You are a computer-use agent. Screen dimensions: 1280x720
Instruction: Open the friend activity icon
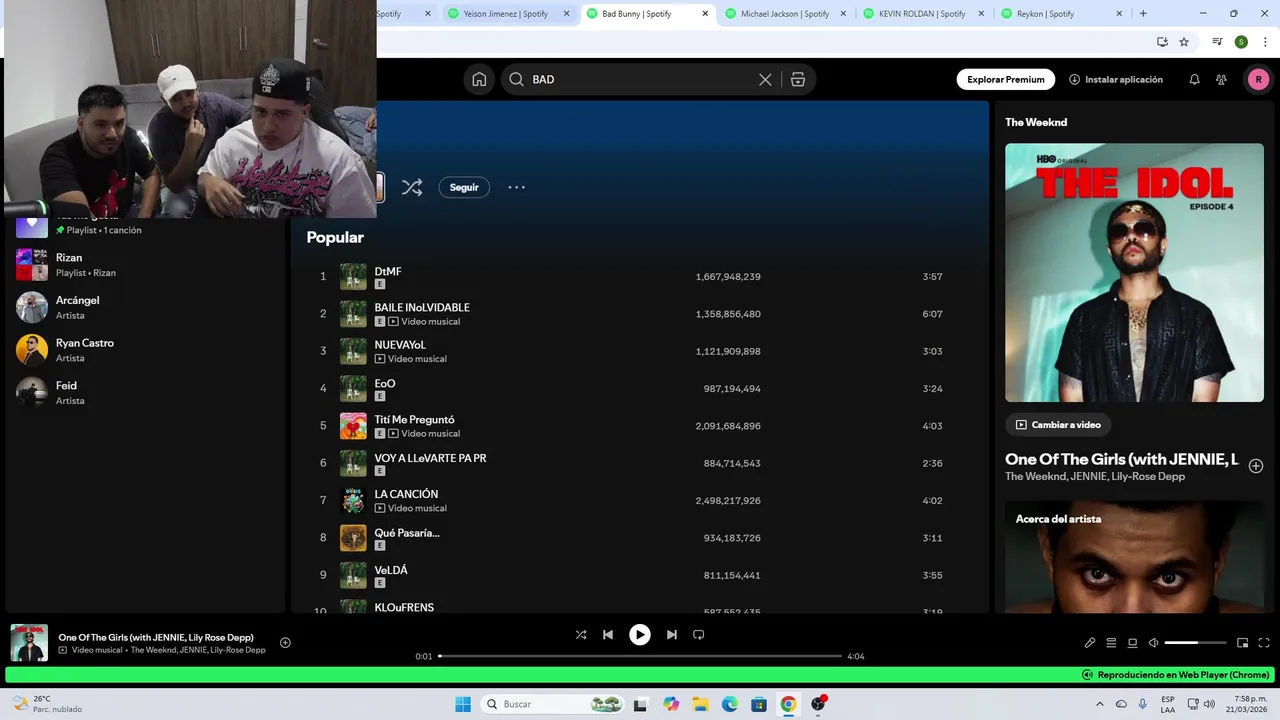pyautogui.click(x=1221, y=79)
